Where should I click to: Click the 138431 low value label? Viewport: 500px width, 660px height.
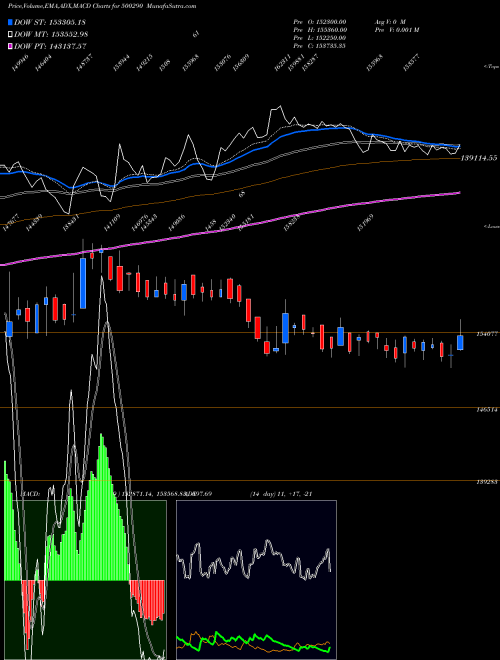coord(70,223)
